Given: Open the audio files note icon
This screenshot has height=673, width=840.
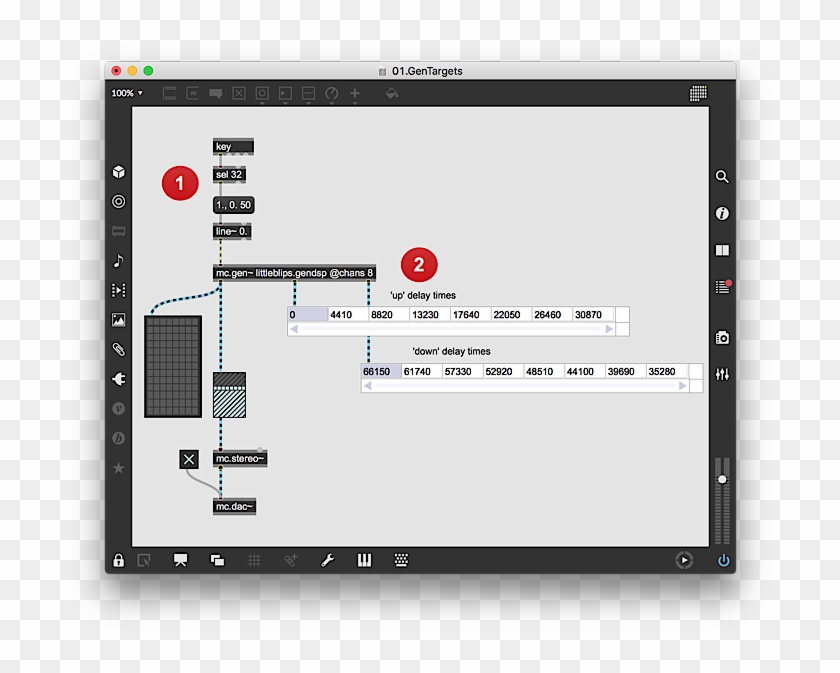Looking at the screenshot, I should point(118,261).
